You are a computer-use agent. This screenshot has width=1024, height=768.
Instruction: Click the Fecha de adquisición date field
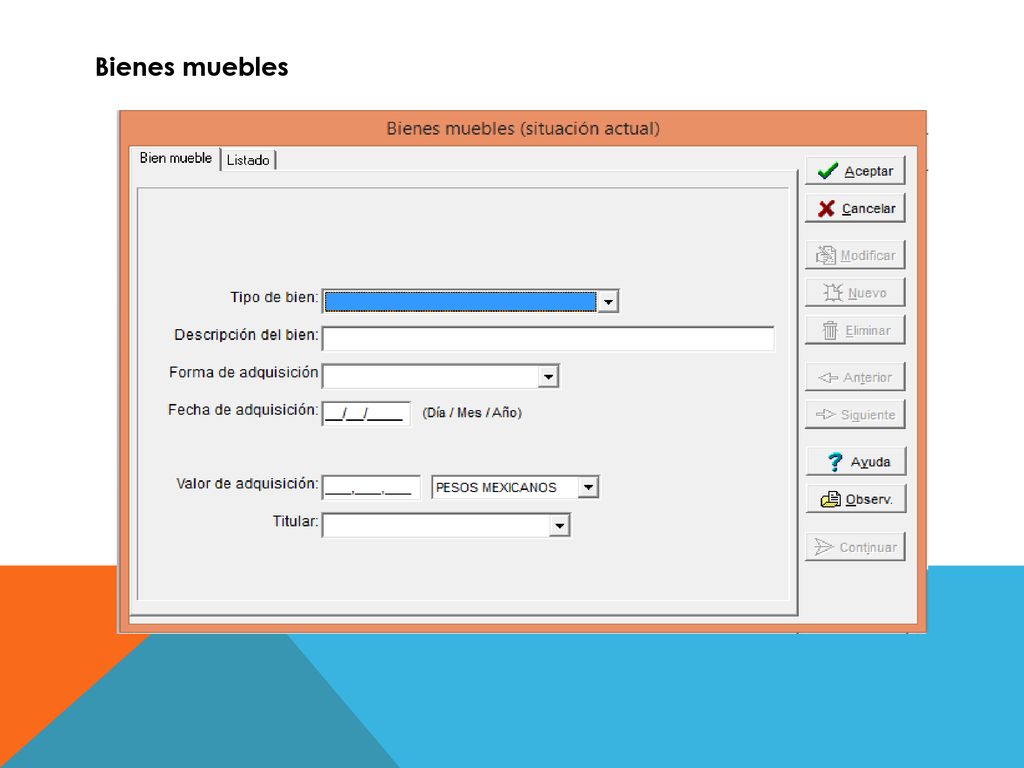tap(366, 414)
